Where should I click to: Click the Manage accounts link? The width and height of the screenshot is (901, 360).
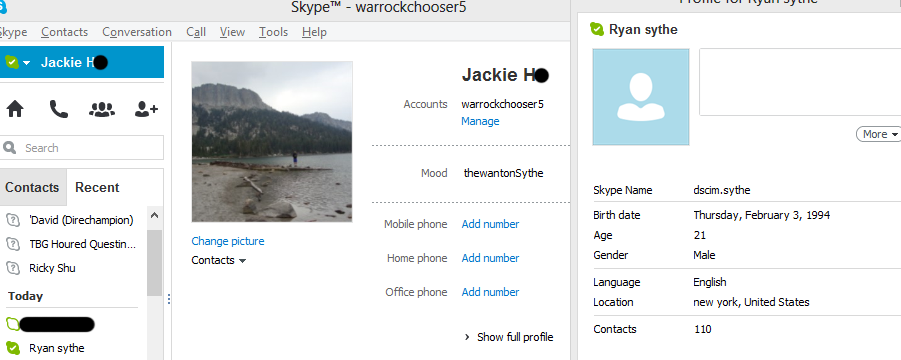click(x=480, y=121)
